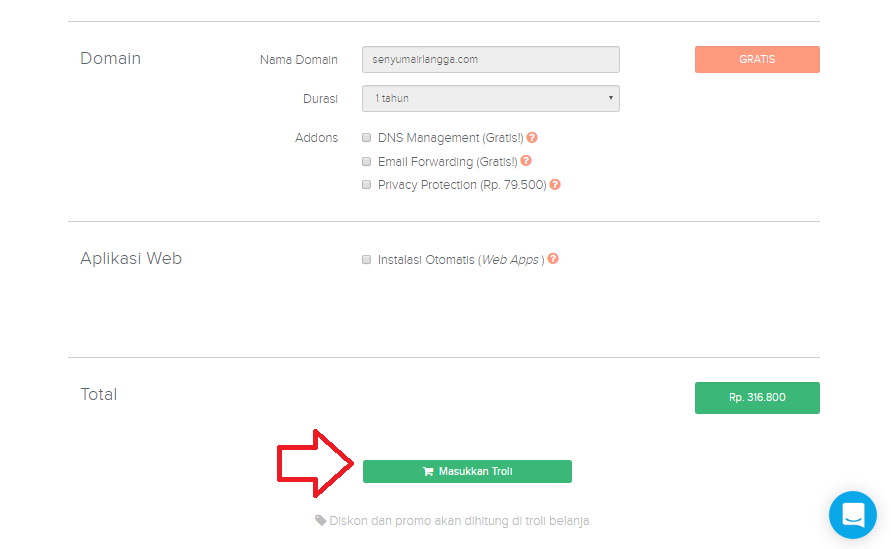891x549 pixels.
Task: Enable Instalasi Otomatis Web Apps checkbox
Action: tap(367, 259)
